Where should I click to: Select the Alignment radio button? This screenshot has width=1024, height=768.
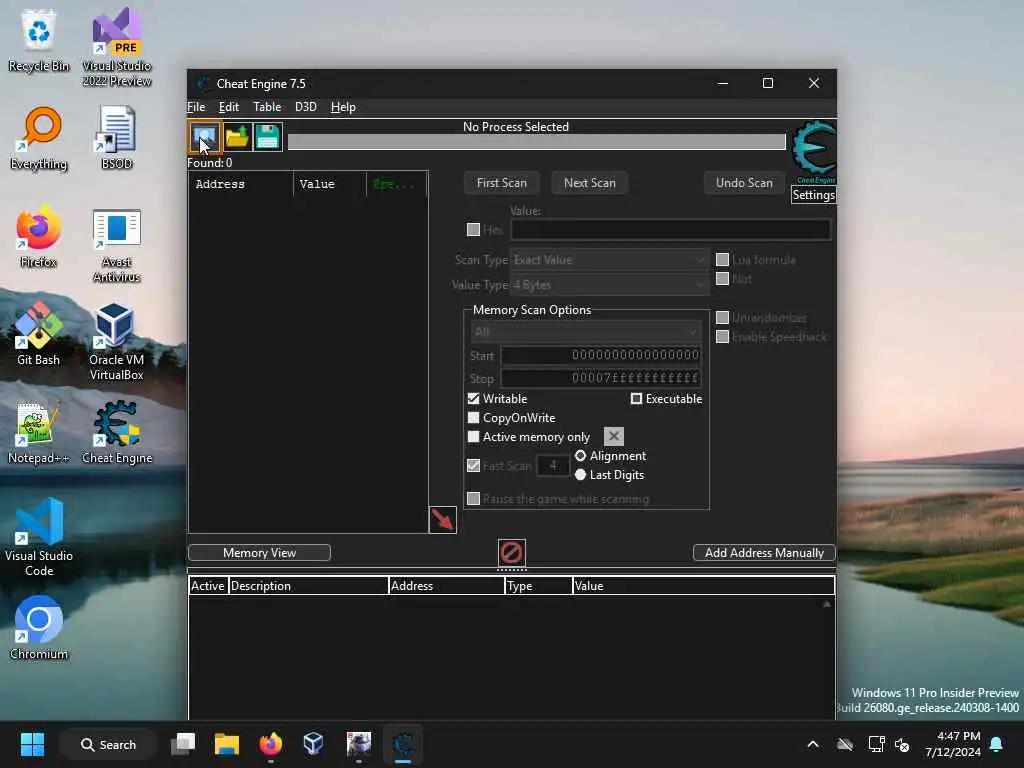click(x=580, y=456)
